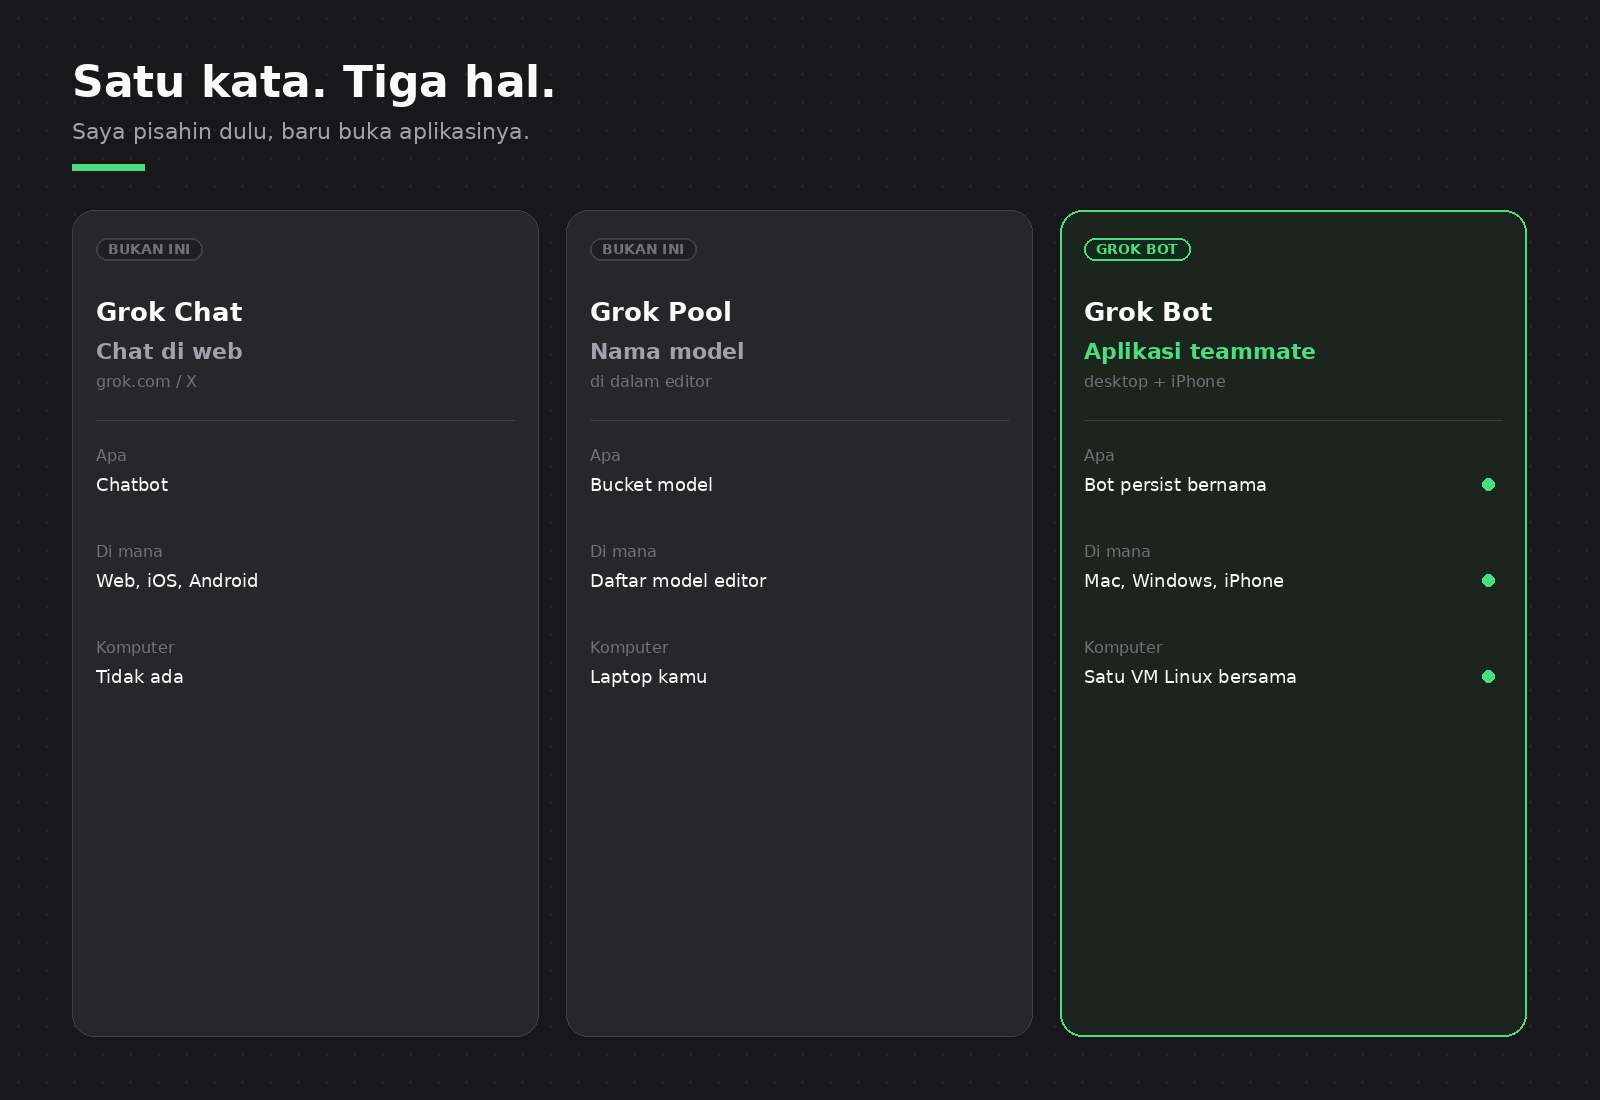Click the green dot beside Mac, Windows, iPhone
Viewport: 1600px width, 1100px height.
(x=1488, y=581)
